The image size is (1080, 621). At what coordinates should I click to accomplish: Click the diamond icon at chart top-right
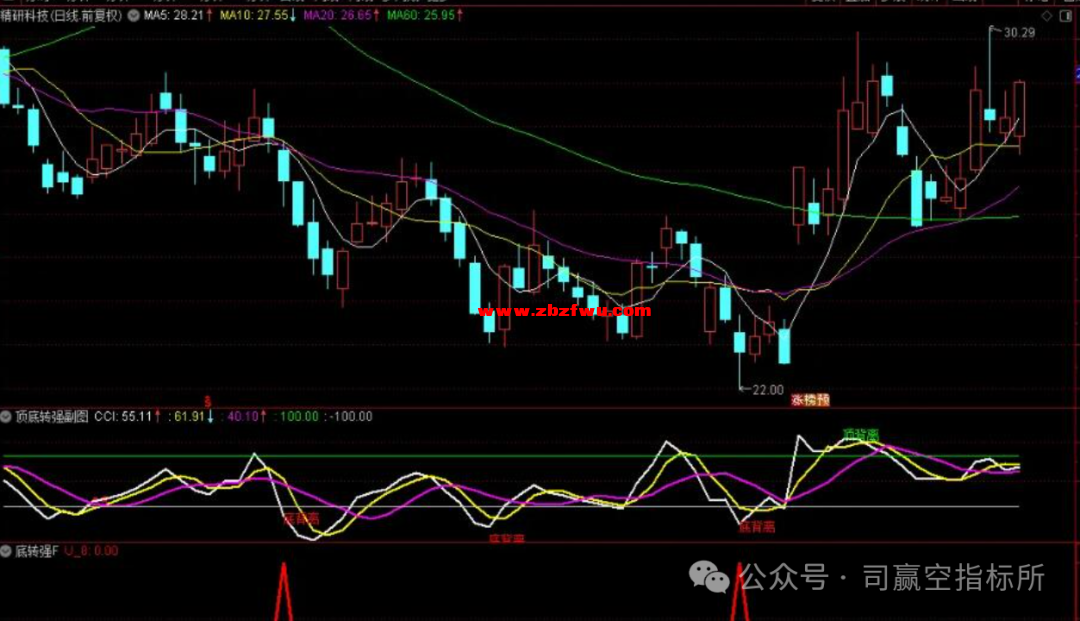pos(1047,16)
